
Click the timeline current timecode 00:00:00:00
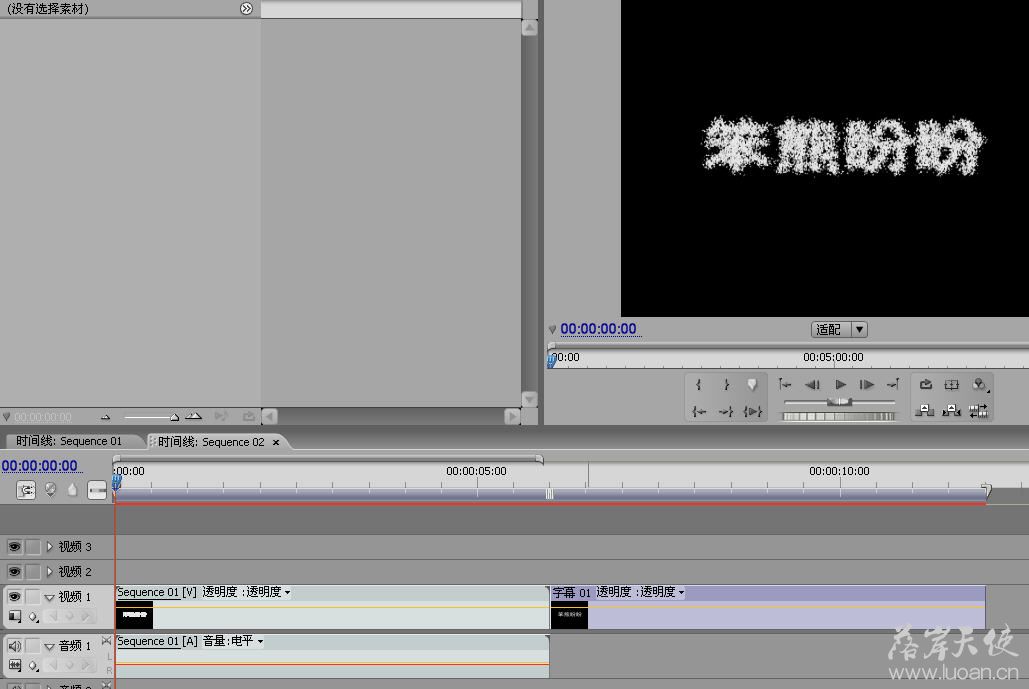pyautogui.click(x=39, y=465)
